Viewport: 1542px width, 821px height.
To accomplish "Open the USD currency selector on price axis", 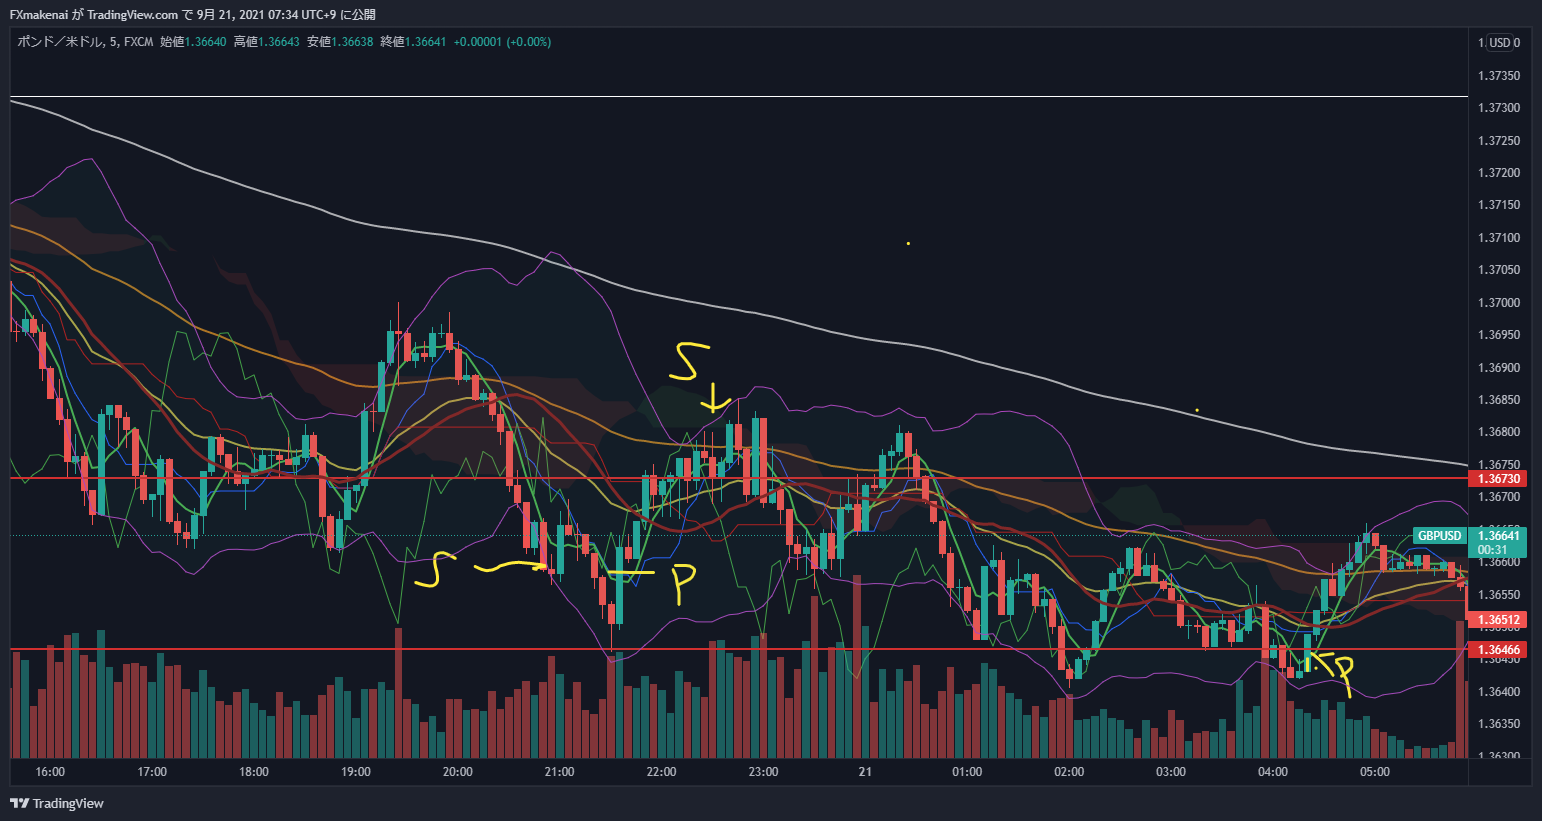I will (1500, 42).
